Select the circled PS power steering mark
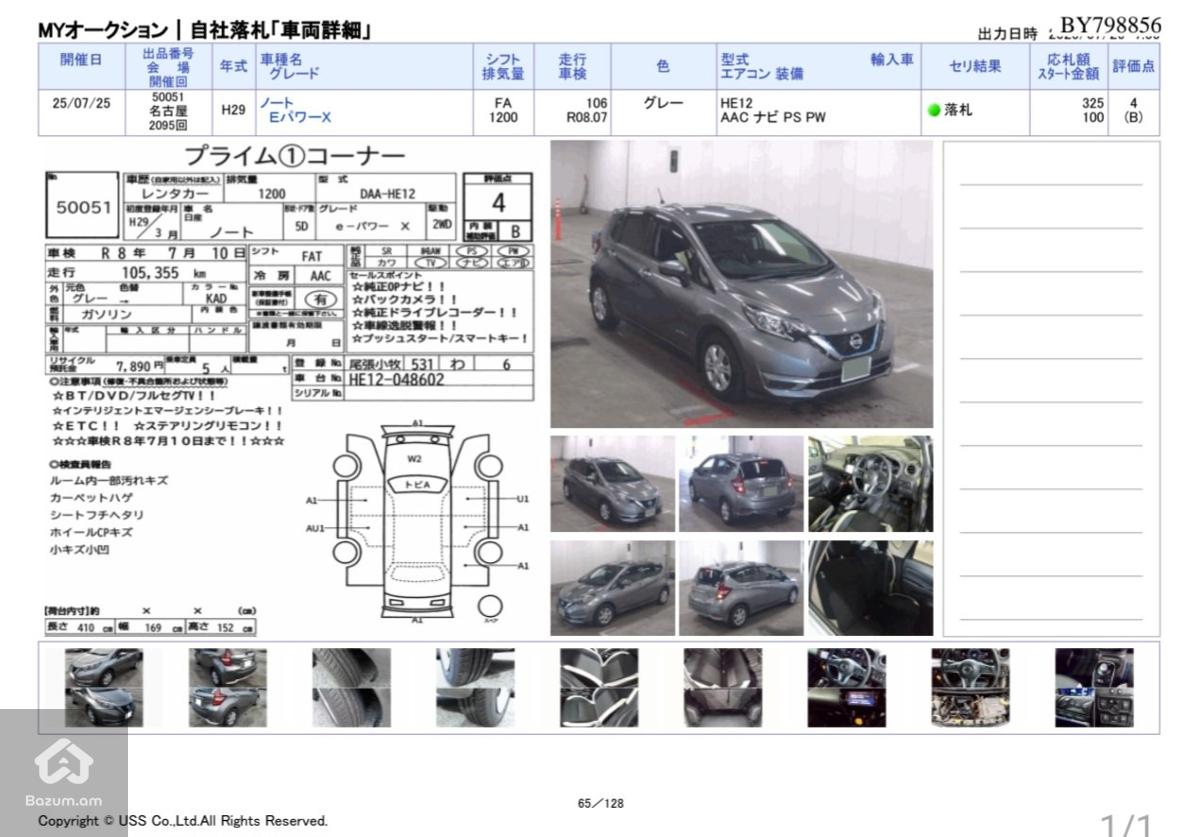Screen dimensions: 1200x837 pos(472,250)
